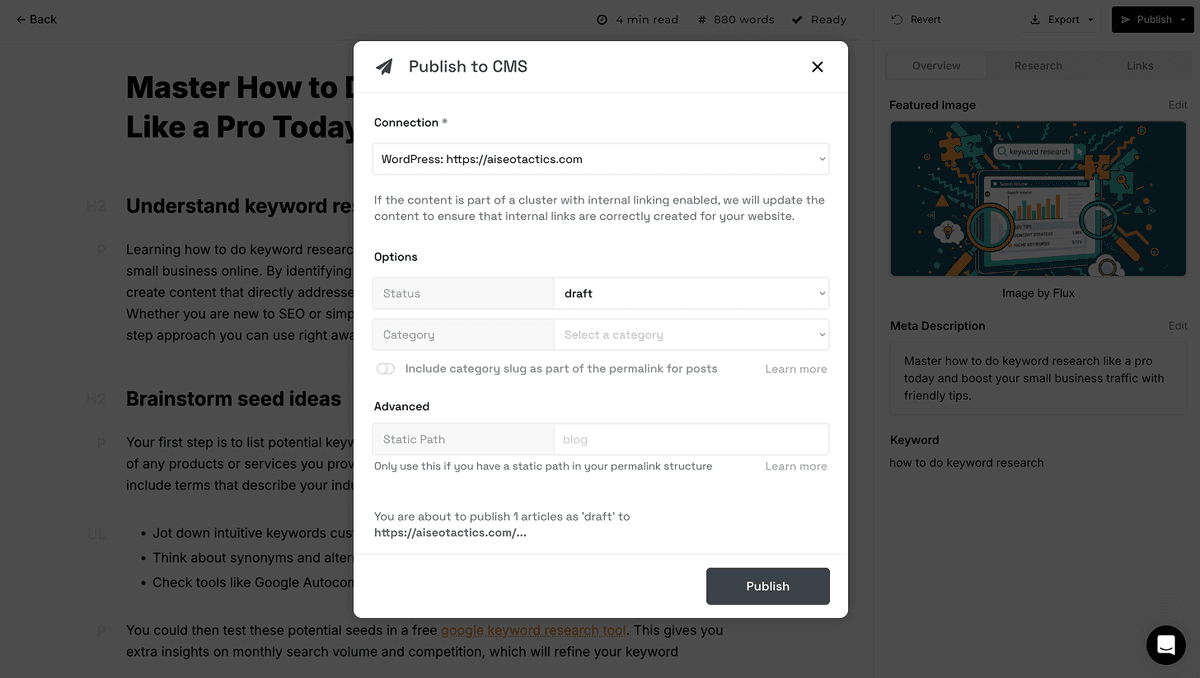The width and height of the screenshot is (1200, 678).
Task: Click the Featured Image thumbnail
Action: click(x=1037, y=198)
